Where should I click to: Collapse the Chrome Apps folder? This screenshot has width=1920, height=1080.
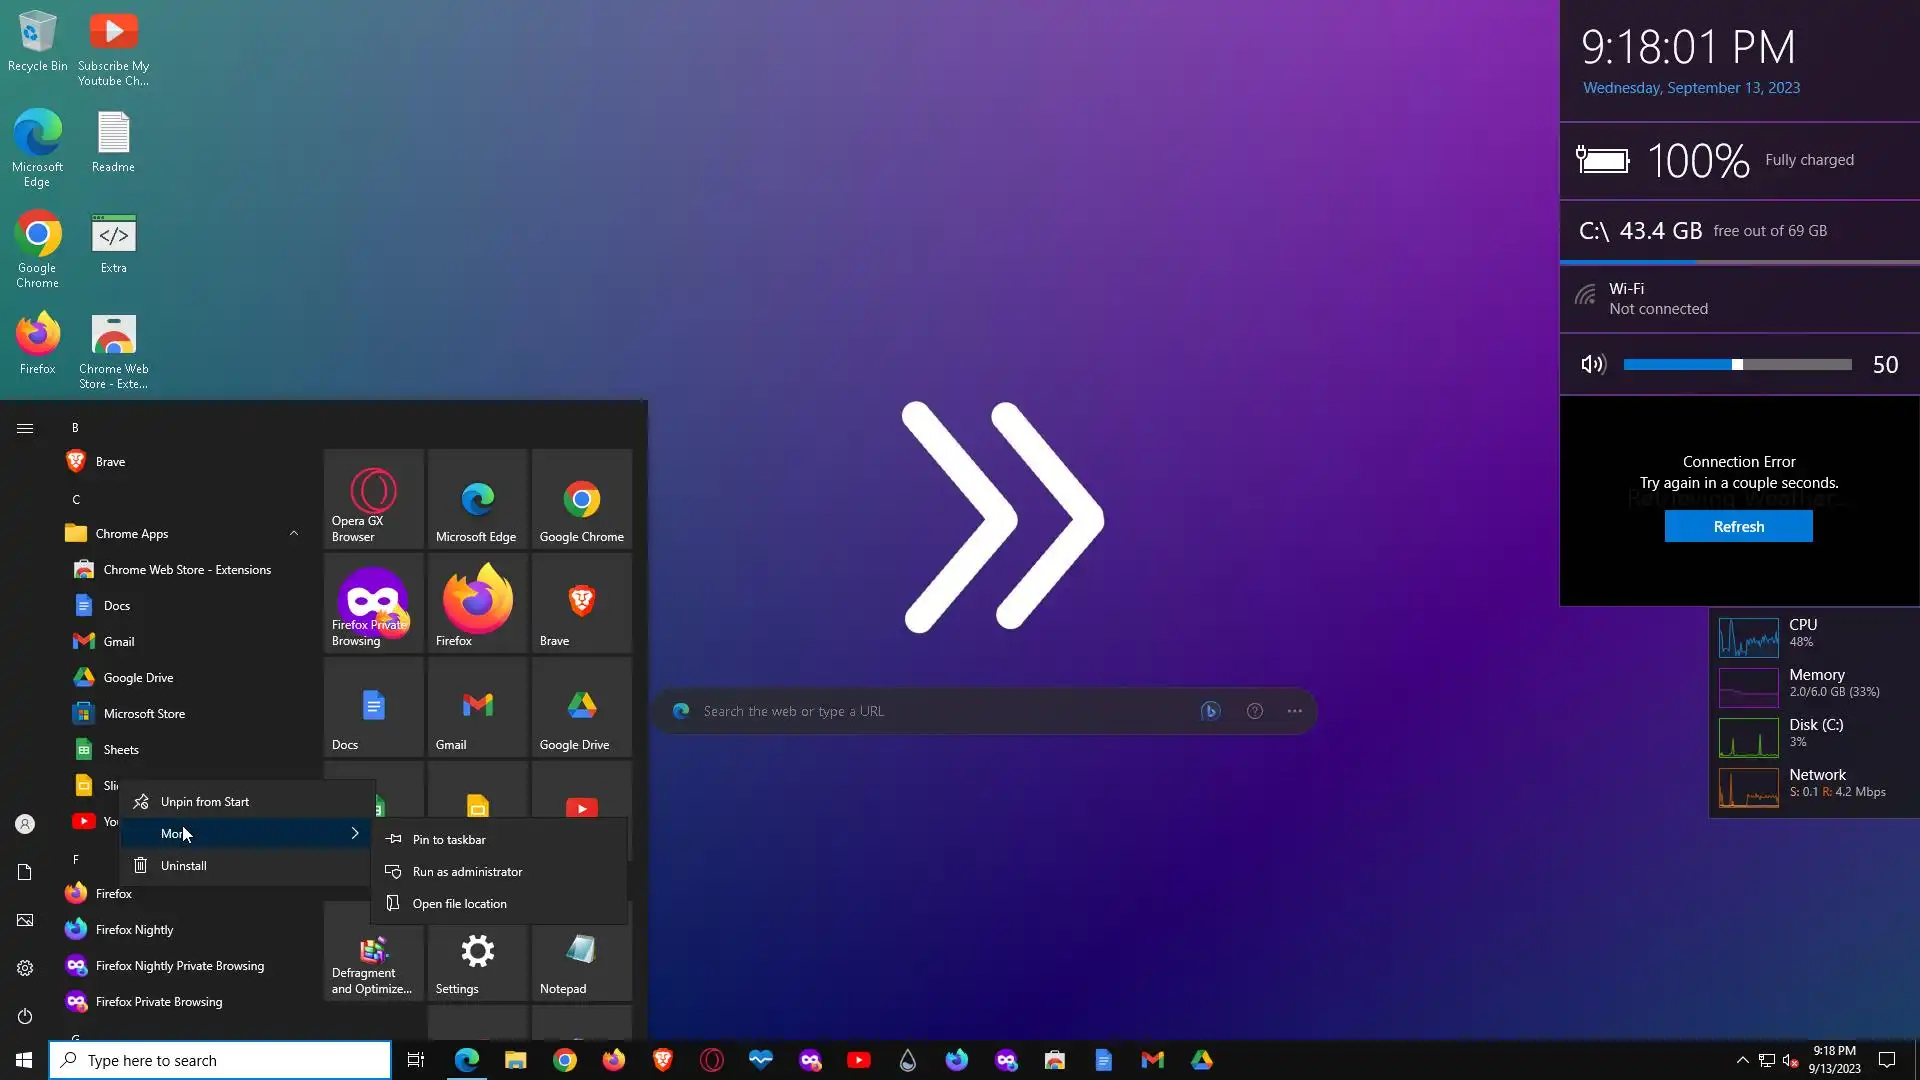tap(293, 533)
